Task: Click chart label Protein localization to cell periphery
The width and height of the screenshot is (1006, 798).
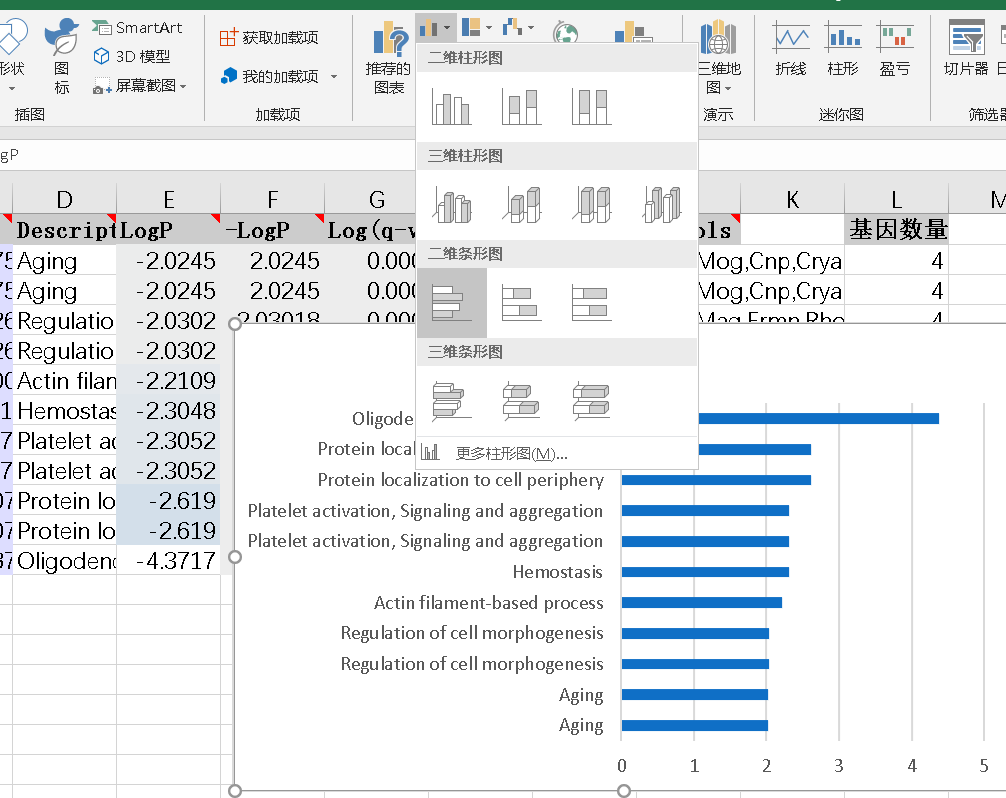Action: click(461, 480)
